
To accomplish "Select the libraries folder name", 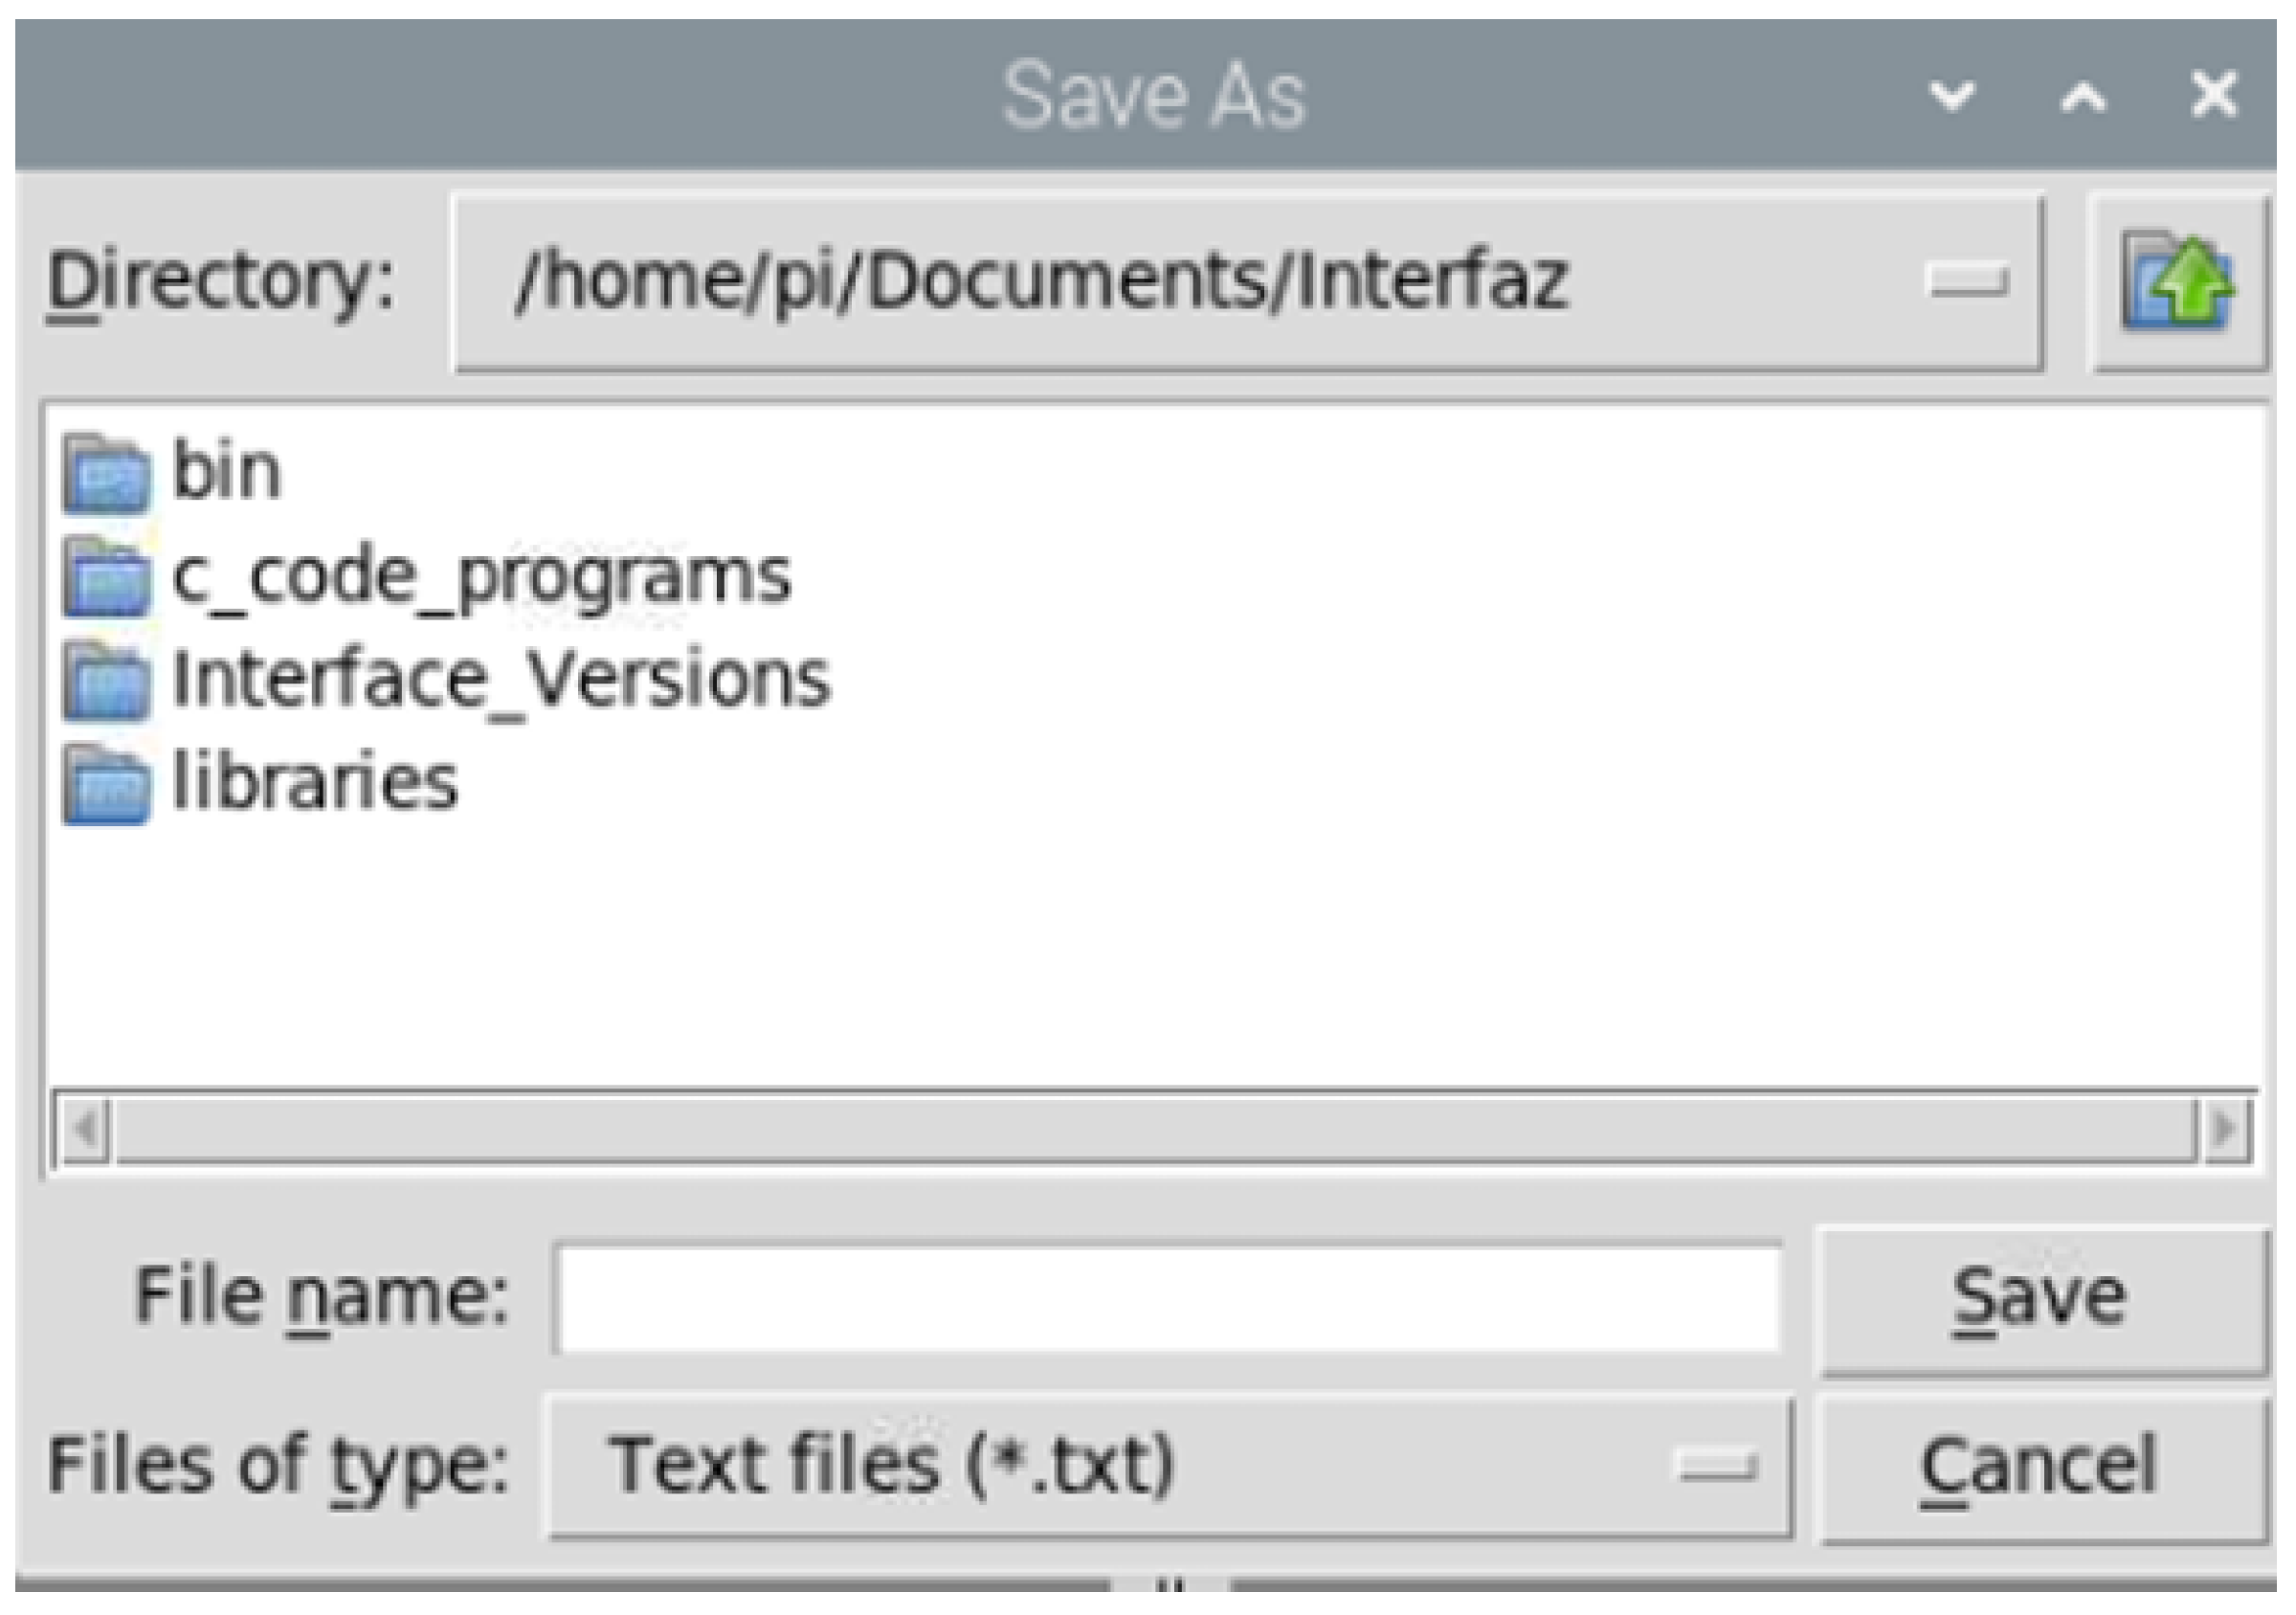I will point(315,782).
